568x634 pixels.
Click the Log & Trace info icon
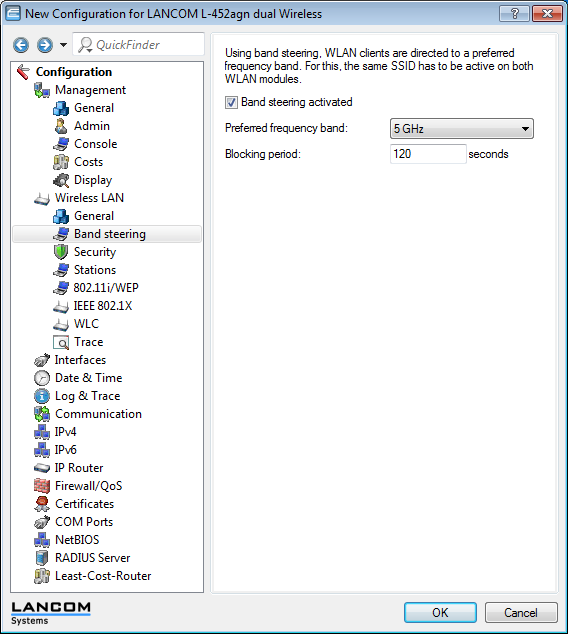pyautogui.click(x=42, y=396)
